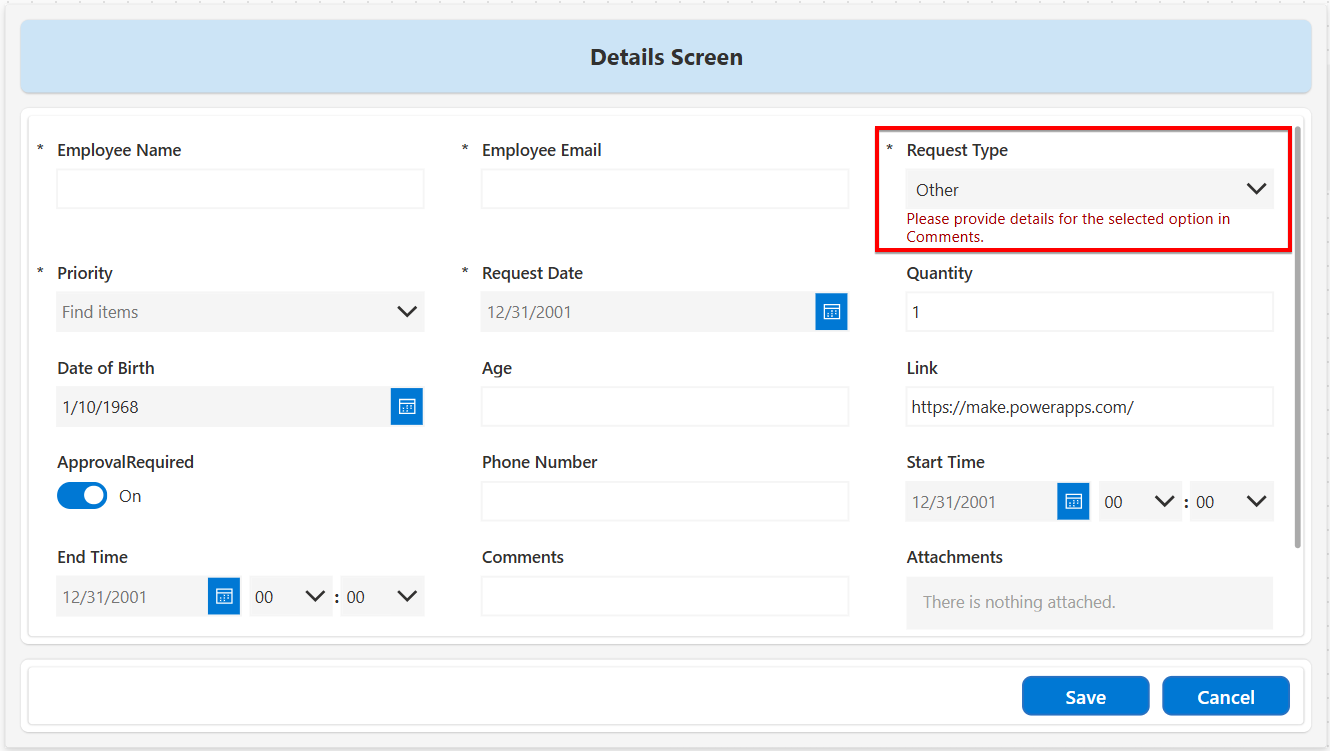The image size is (1330, 751).
Task: Open the Date of Birth calendar picker
Action: point(407,407)
